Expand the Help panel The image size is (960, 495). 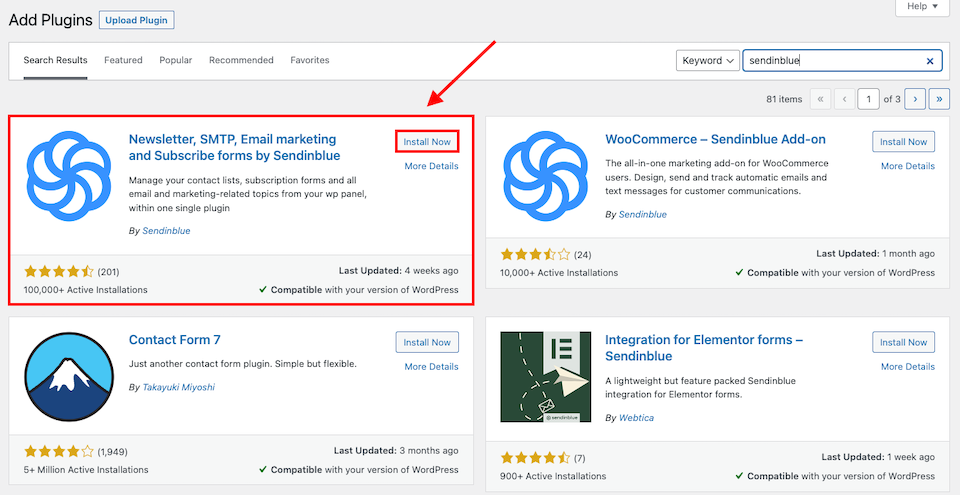point(922,7)
